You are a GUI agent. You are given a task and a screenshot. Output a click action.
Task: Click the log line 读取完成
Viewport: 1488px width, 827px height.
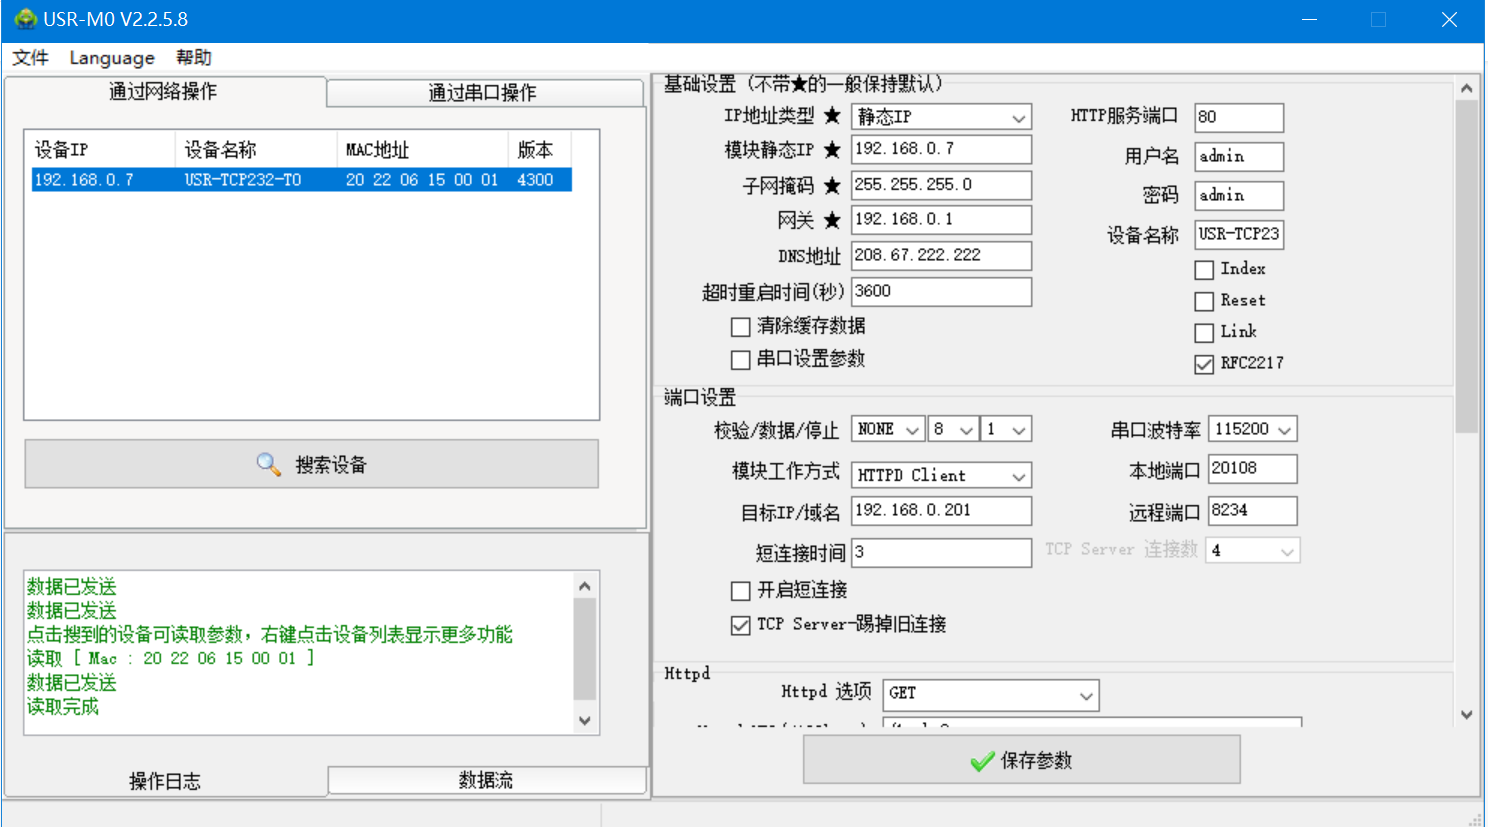tap(63, 707)
